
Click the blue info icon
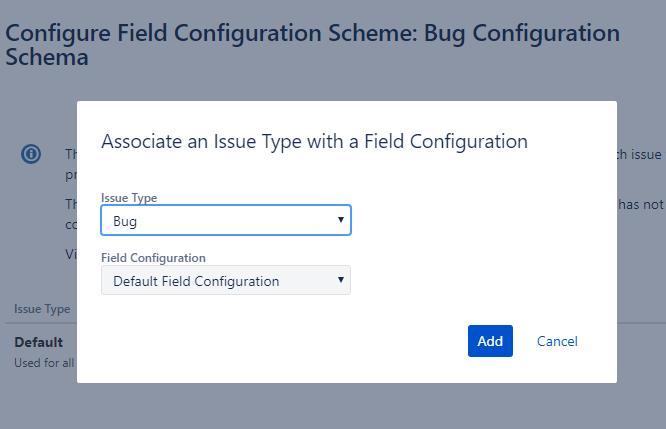coord(31,154)
